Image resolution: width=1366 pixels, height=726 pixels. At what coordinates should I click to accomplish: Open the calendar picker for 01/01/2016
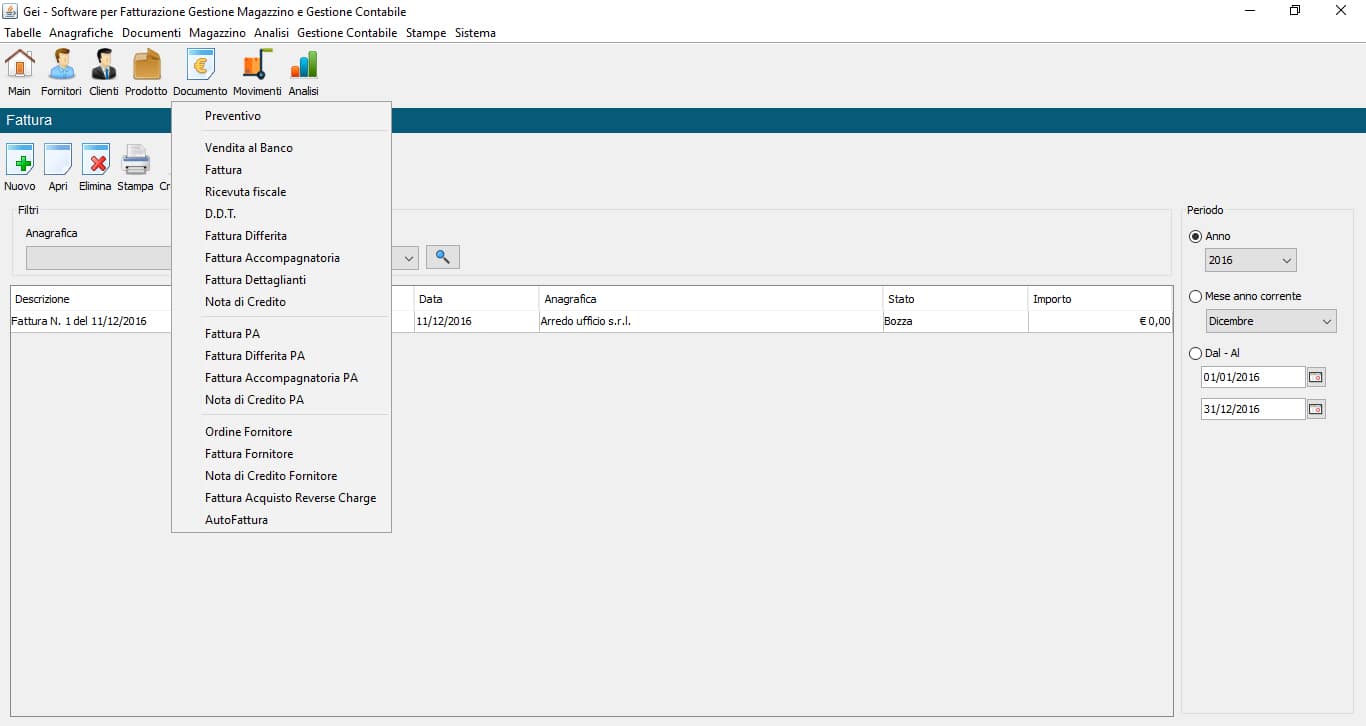click(x=1316, y=378)
